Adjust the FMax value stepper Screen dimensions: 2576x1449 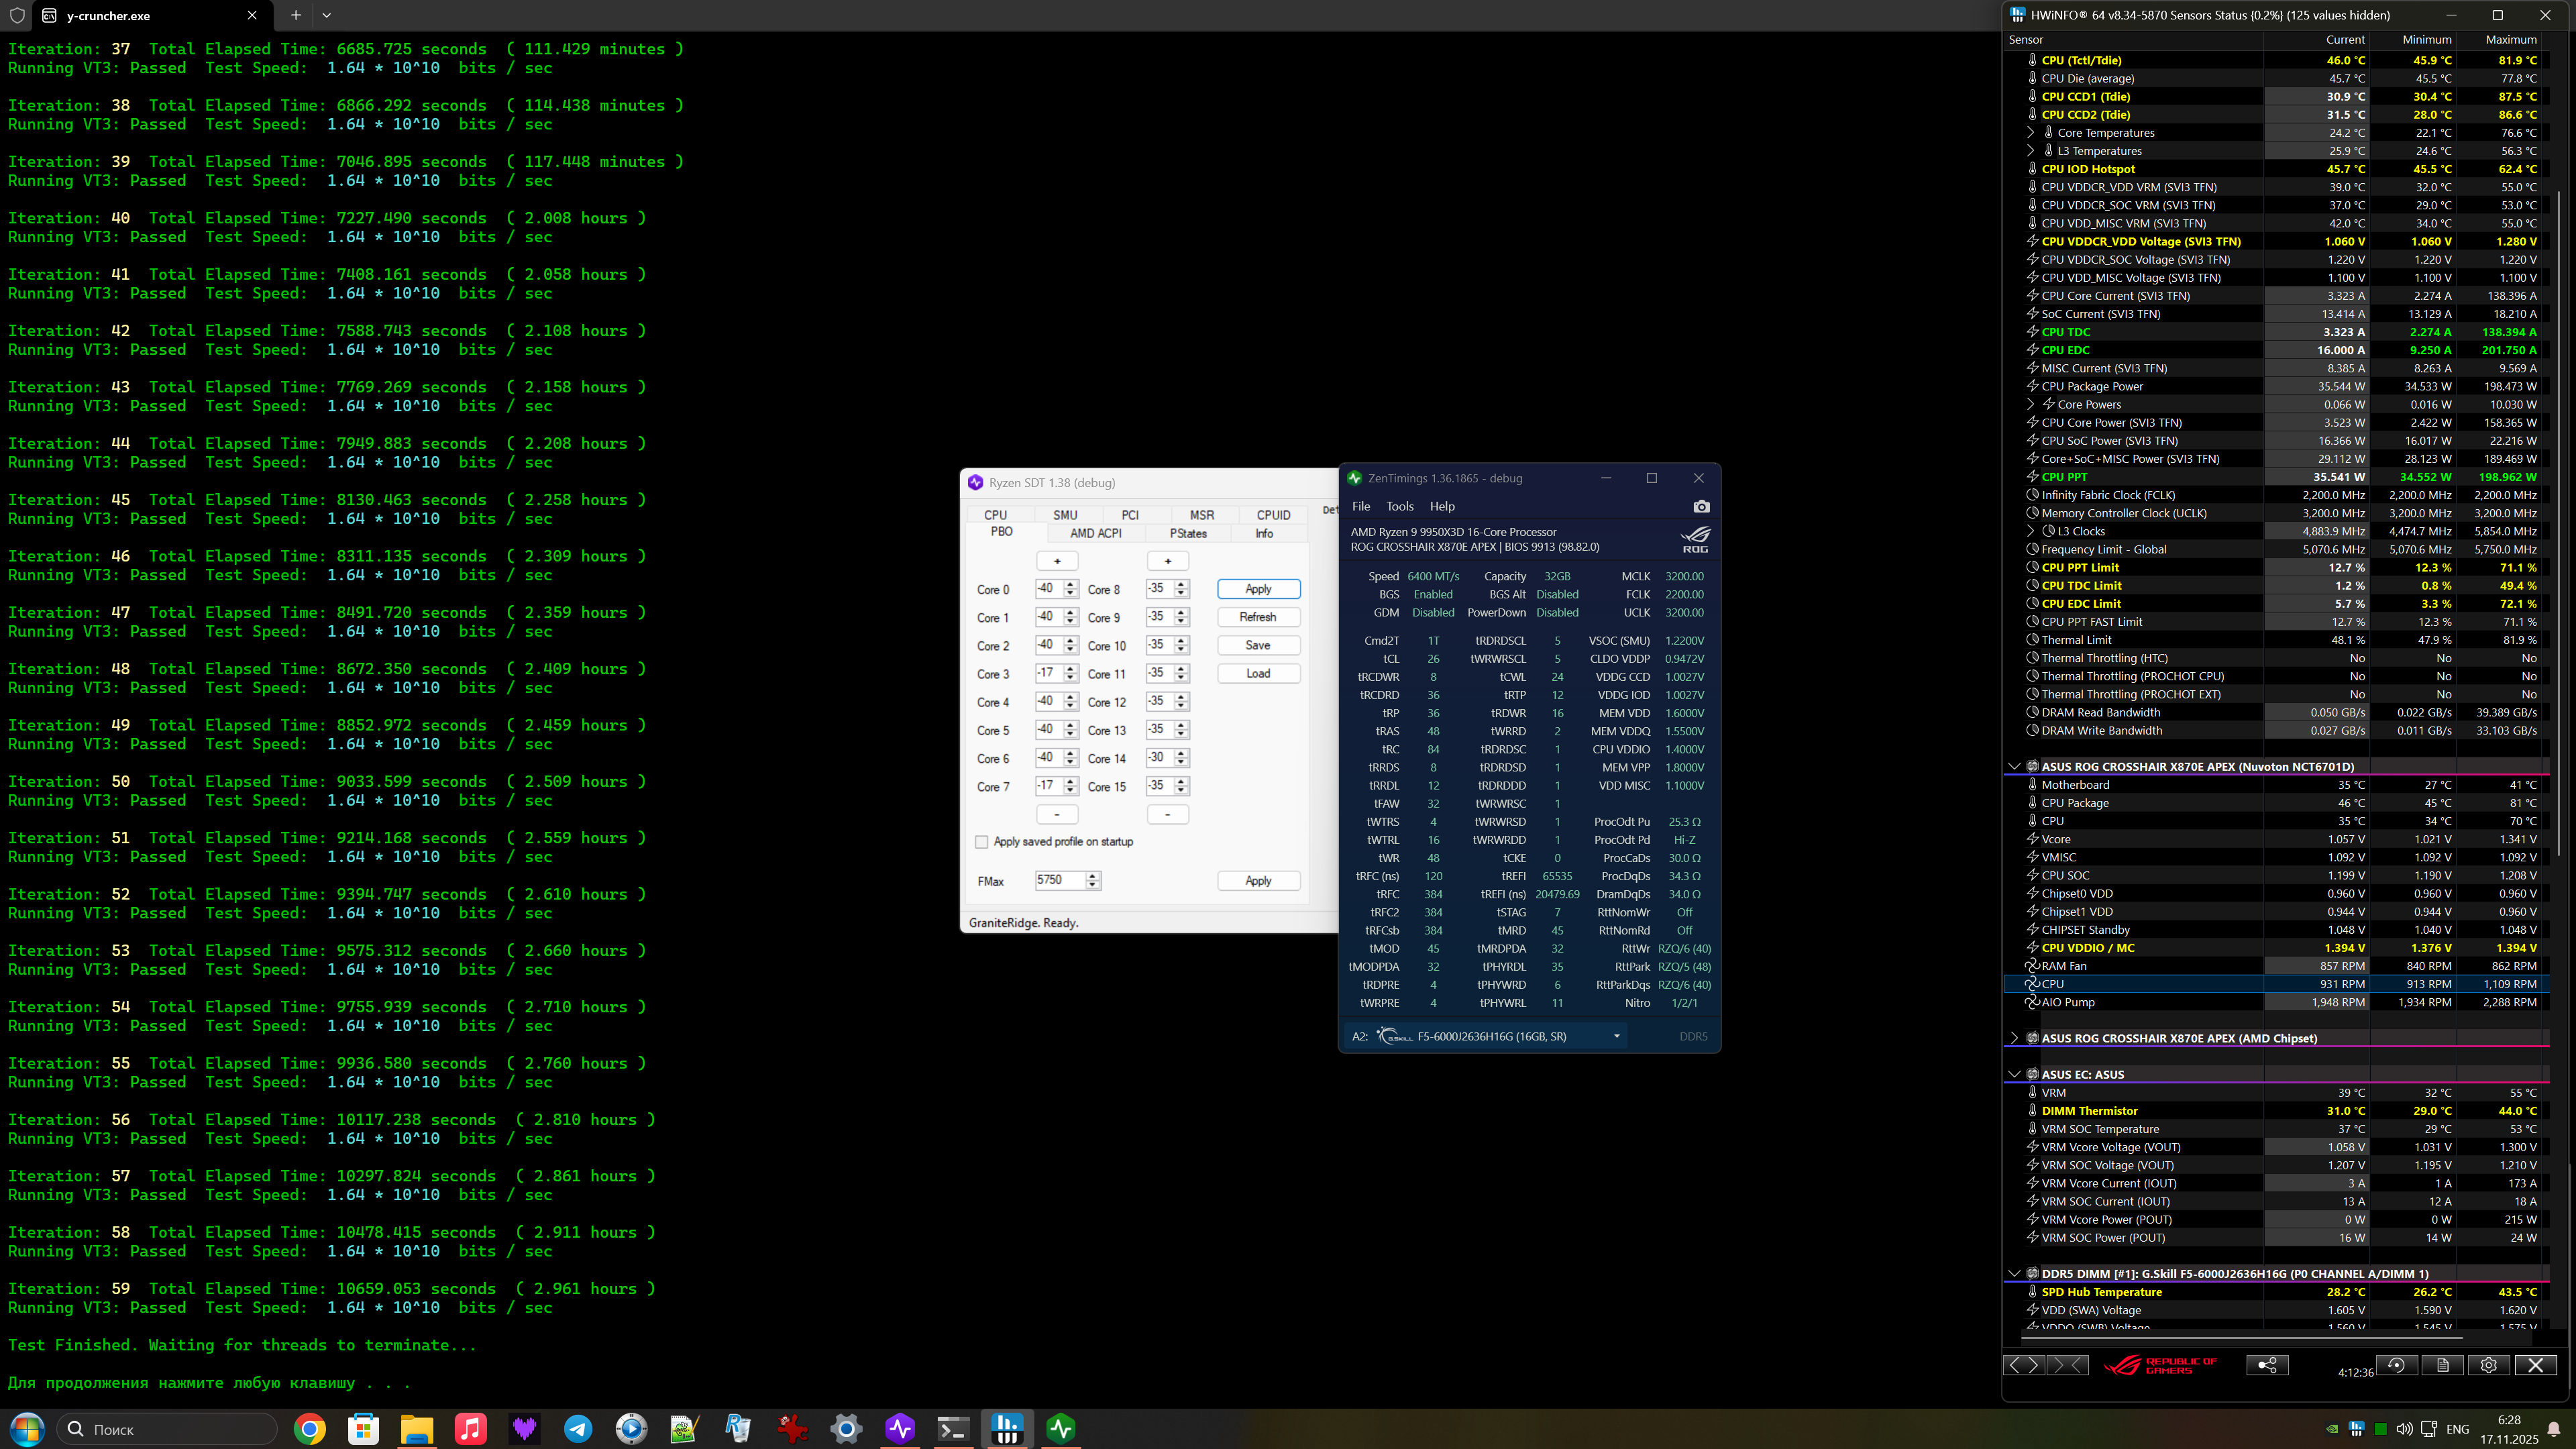1093,880
